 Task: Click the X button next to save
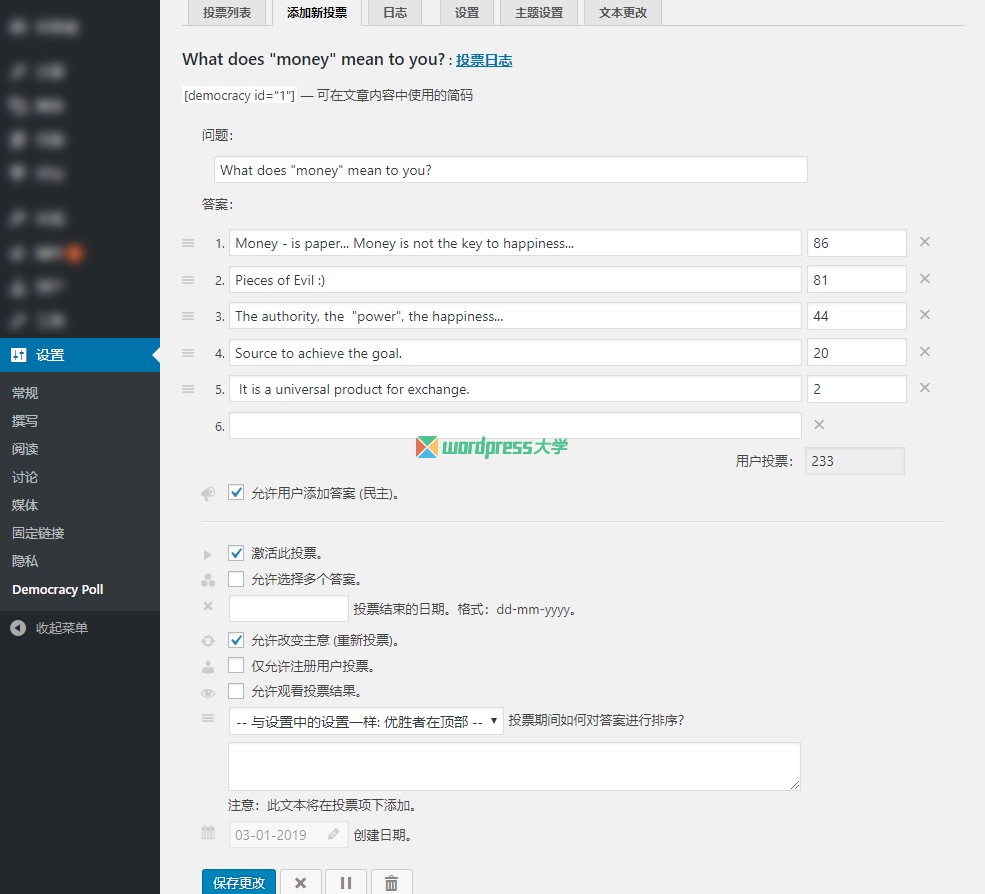click(301, 883)
